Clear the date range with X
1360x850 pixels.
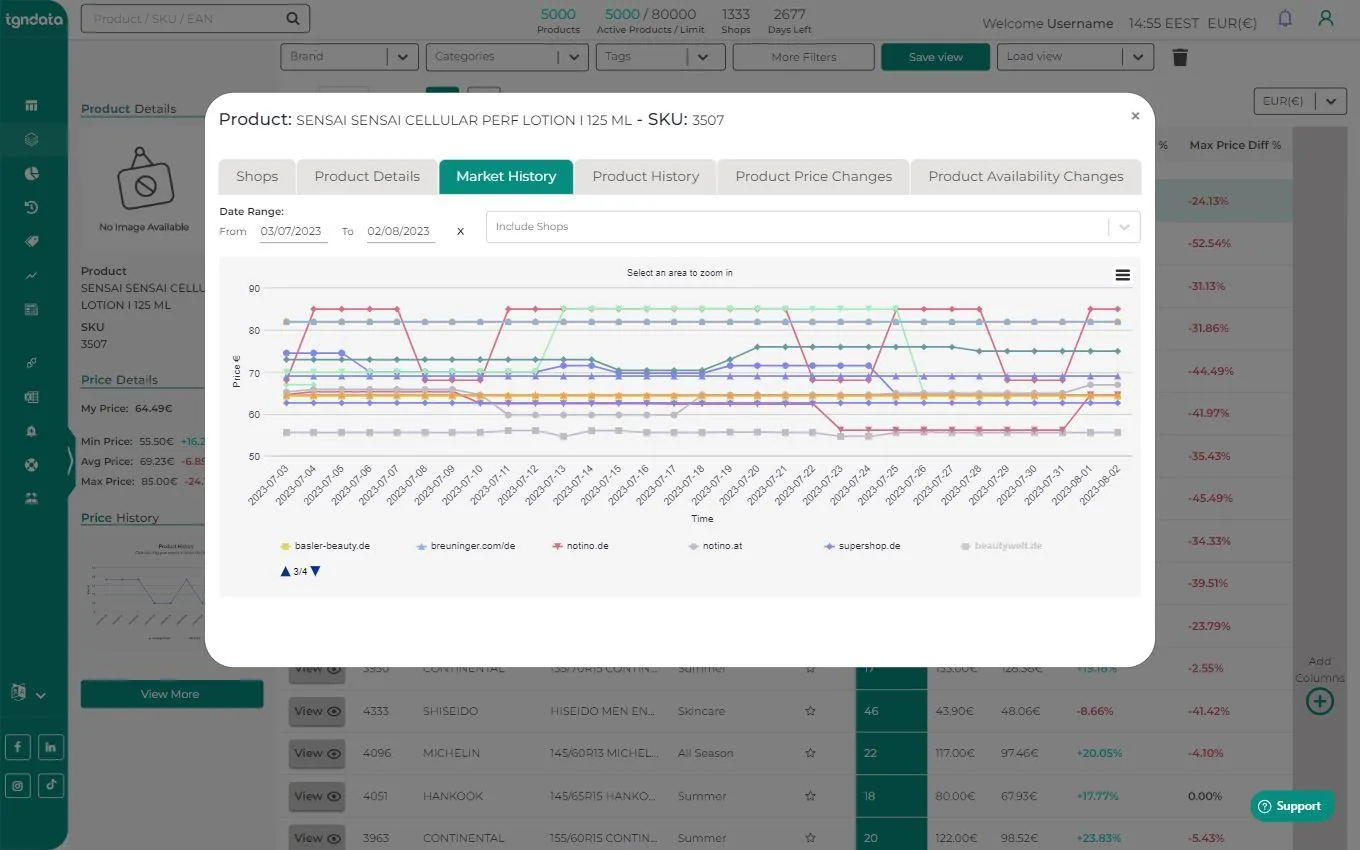(x=460, y=231)
